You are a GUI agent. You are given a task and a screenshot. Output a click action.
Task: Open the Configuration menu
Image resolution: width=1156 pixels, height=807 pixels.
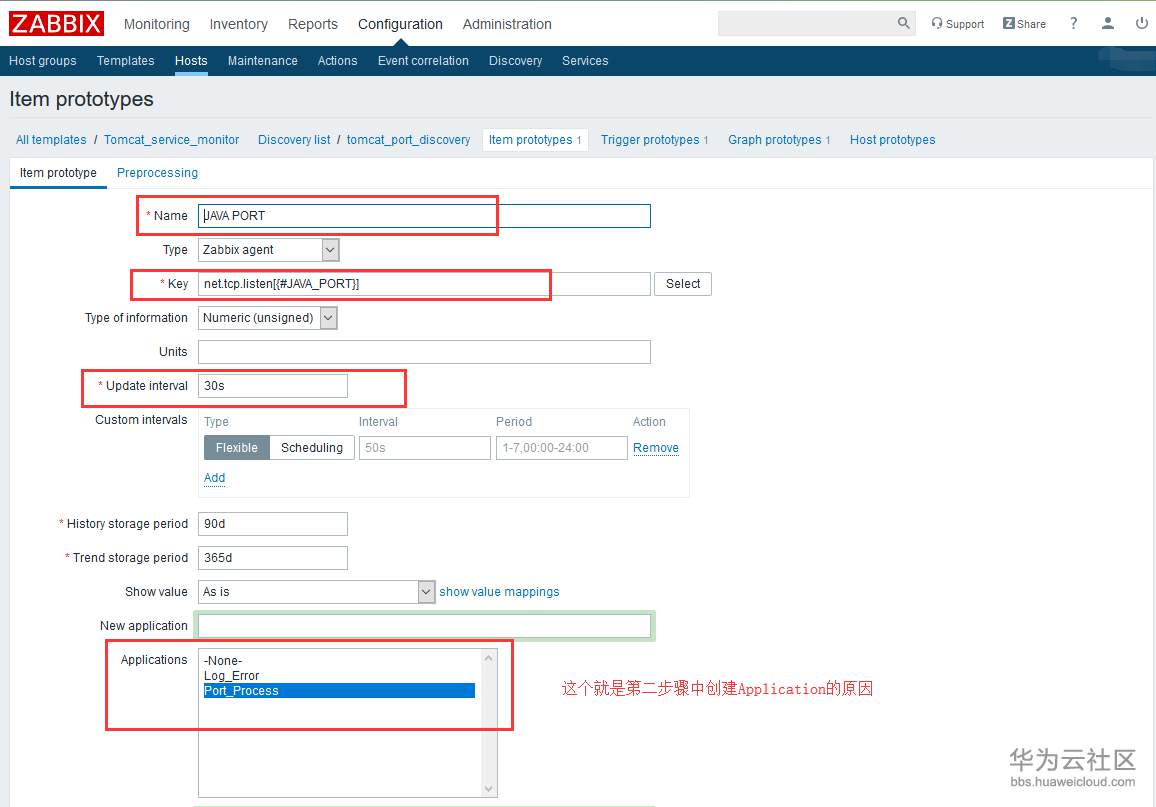(x=400, y=24)
